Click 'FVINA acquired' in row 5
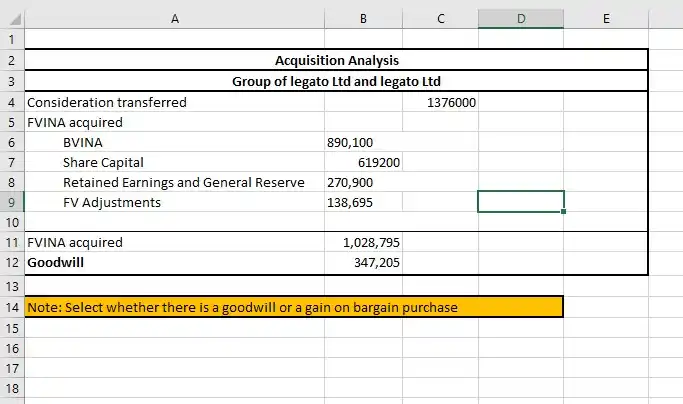This screenshot has width=683, height=404. [175, 122]
